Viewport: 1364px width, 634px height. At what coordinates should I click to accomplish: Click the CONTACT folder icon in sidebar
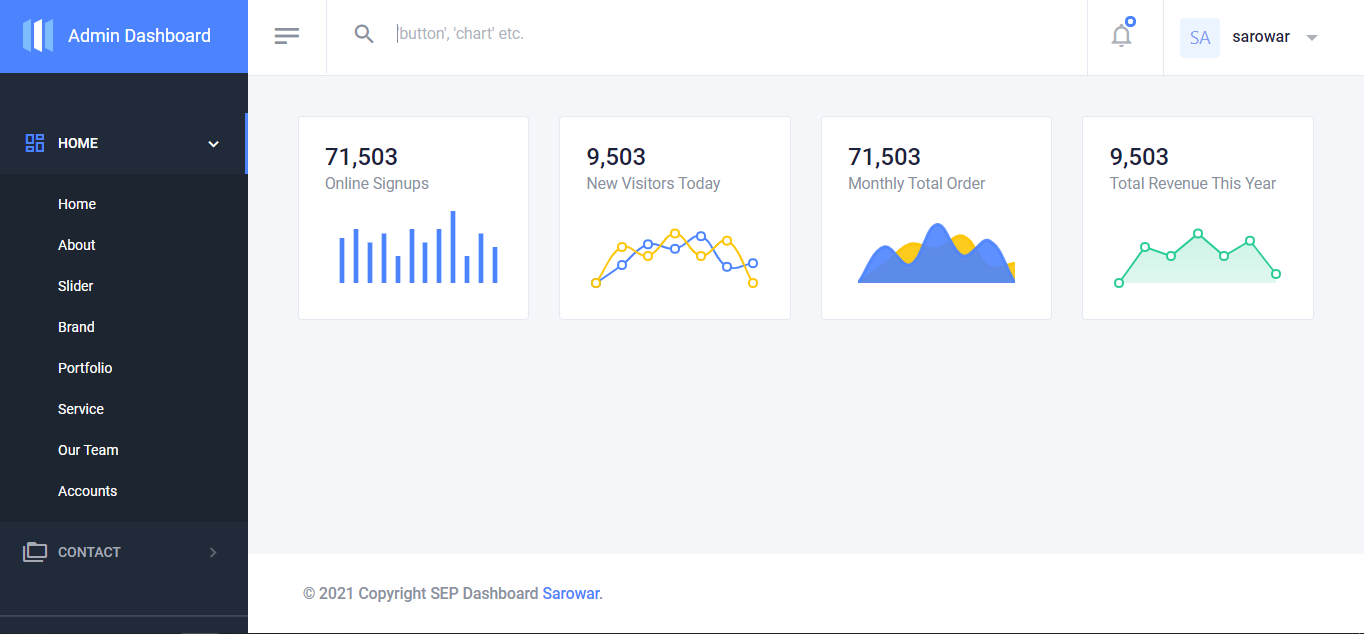[x=35, y=552]
